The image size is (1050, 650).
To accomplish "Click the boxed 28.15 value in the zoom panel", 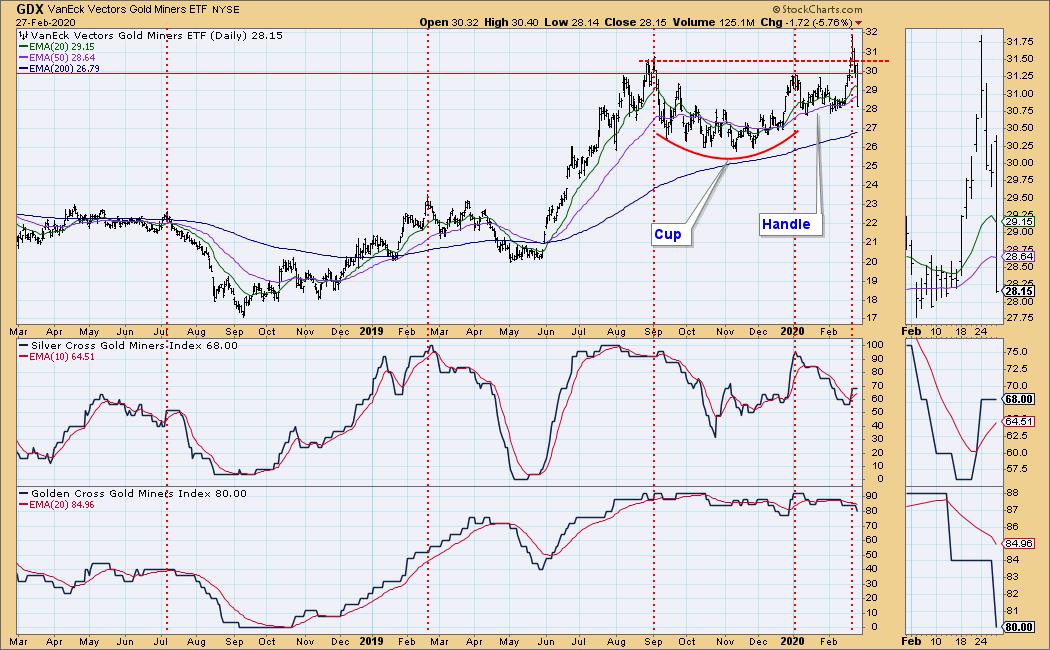I will point(1019,291).
